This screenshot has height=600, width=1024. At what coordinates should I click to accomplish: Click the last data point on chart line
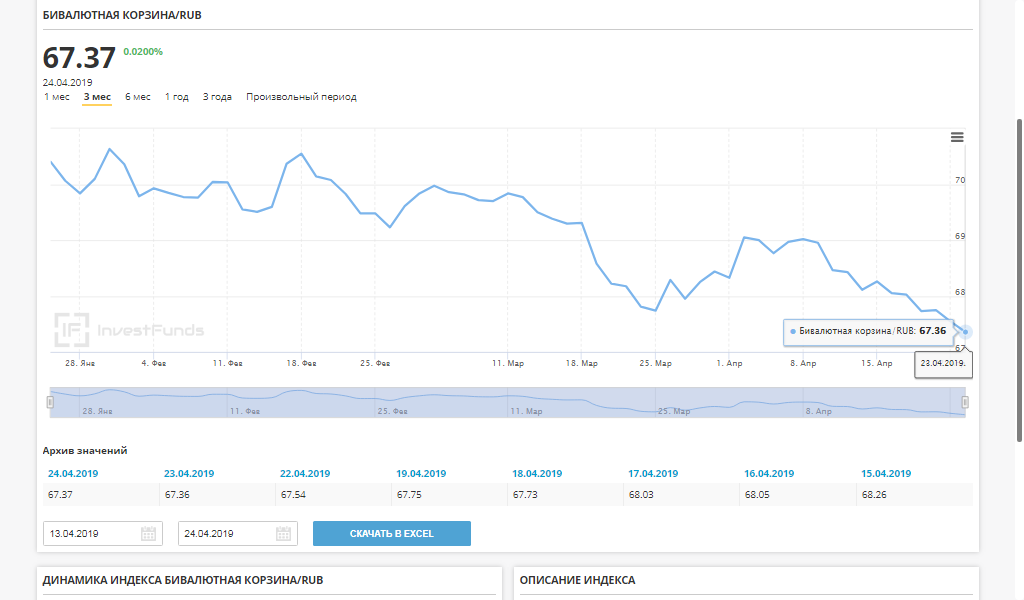(x=966, y=332)
